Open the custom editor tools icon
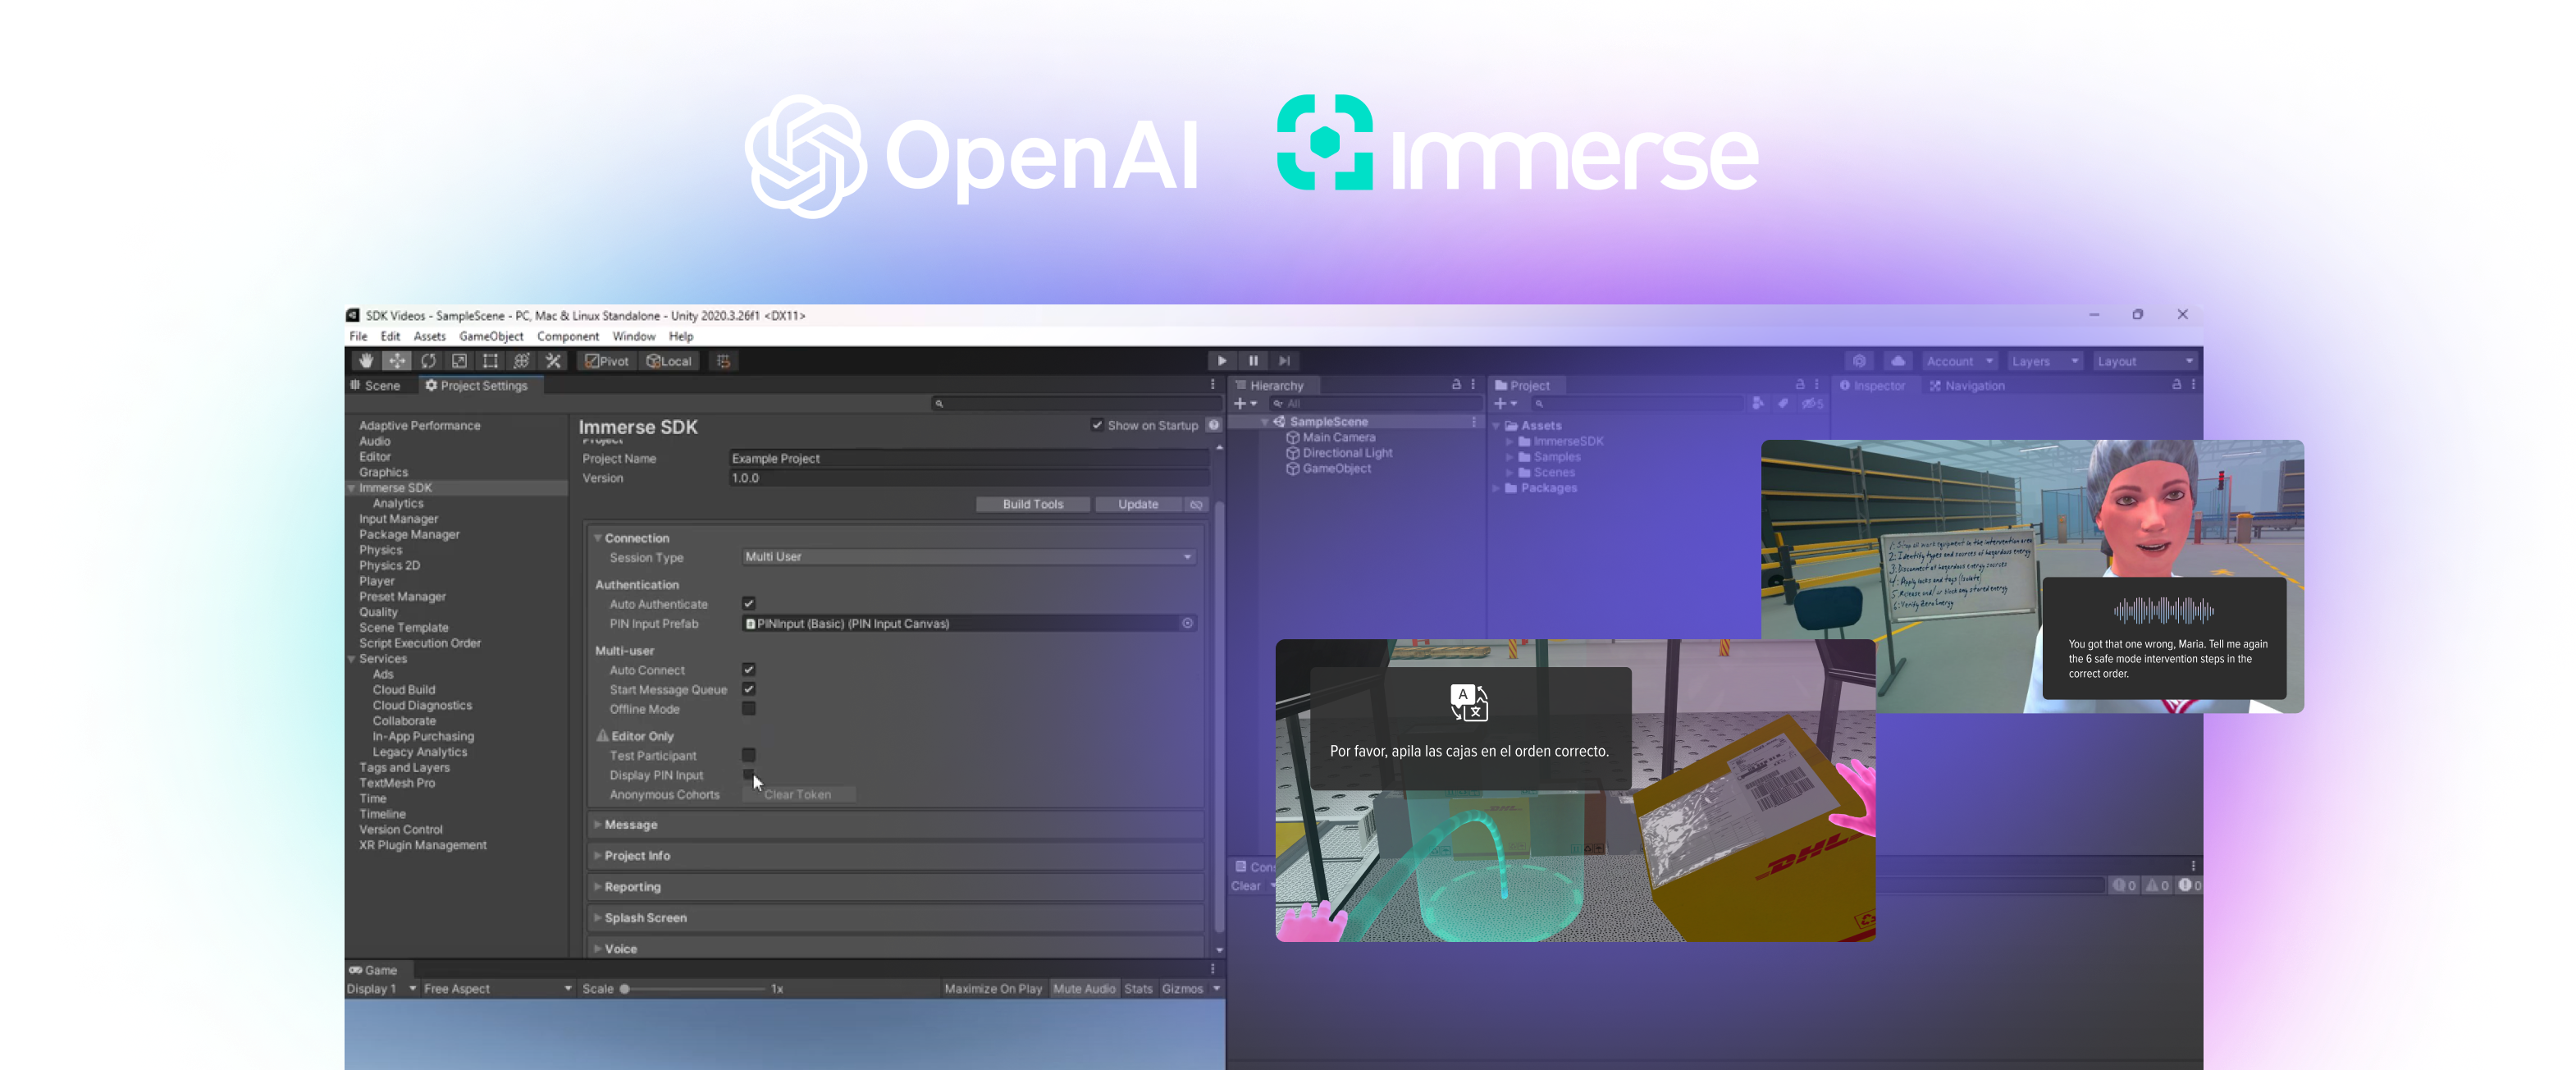The height and width of the screenshot is (1070, 2576). pos(552,361)
